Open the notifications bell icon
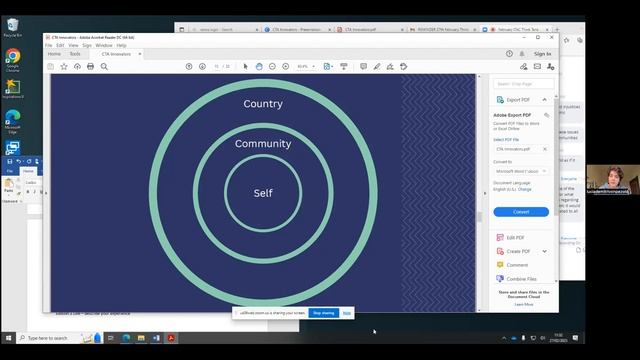The height and width of the screenshot is (360, 640). (x=522, y=54)
